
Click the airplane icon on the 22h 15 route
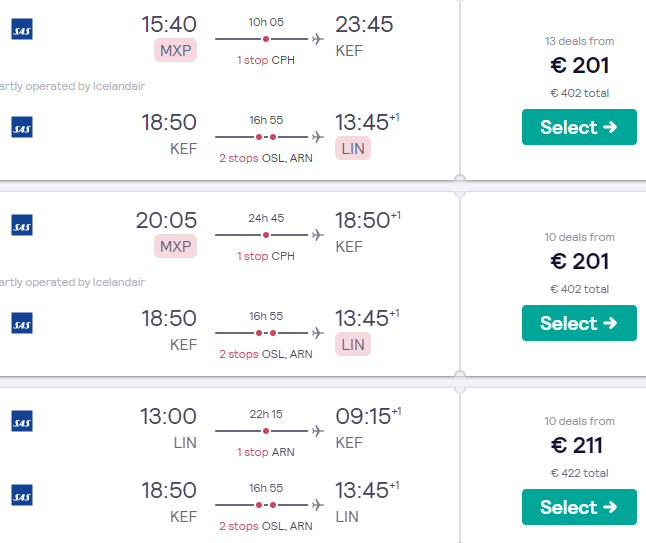[x=318, y=431]
